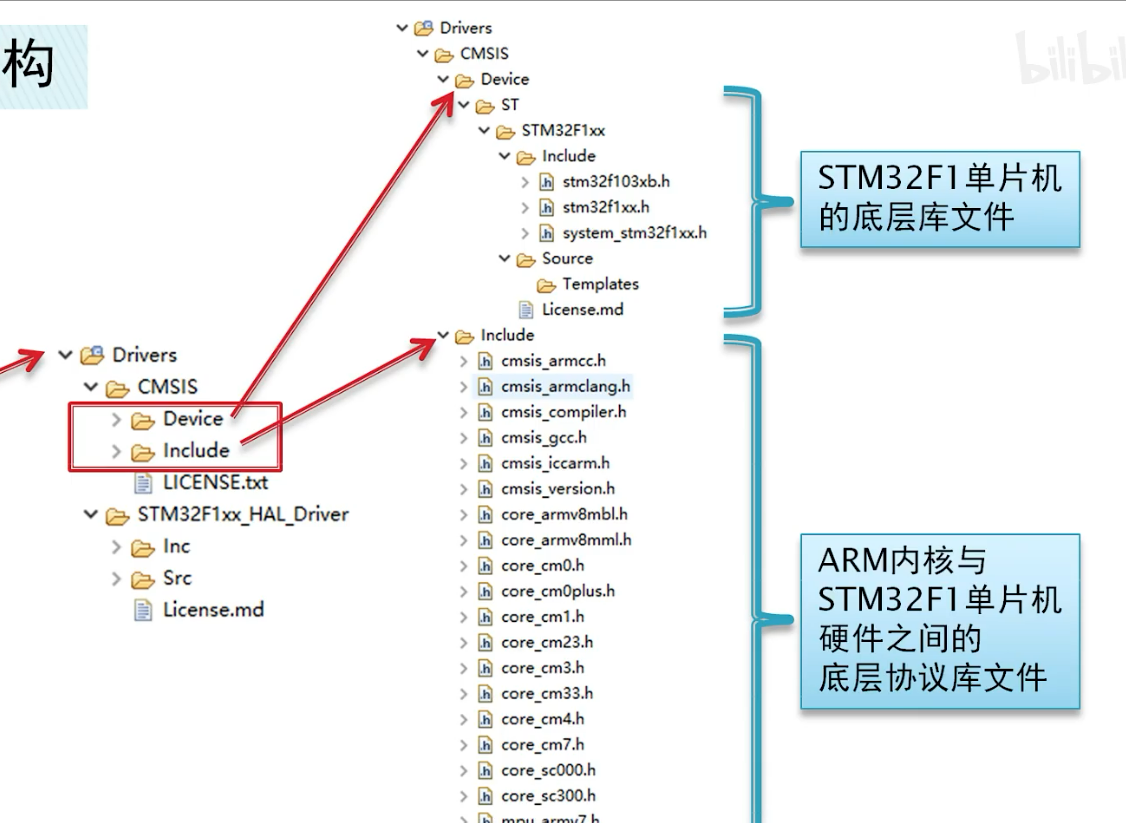The width and height of the screenshot is (1126, 823).
Task: Click the STM32F1xx_HAL_Driver folder icon
Action: (x=117, y=516)
